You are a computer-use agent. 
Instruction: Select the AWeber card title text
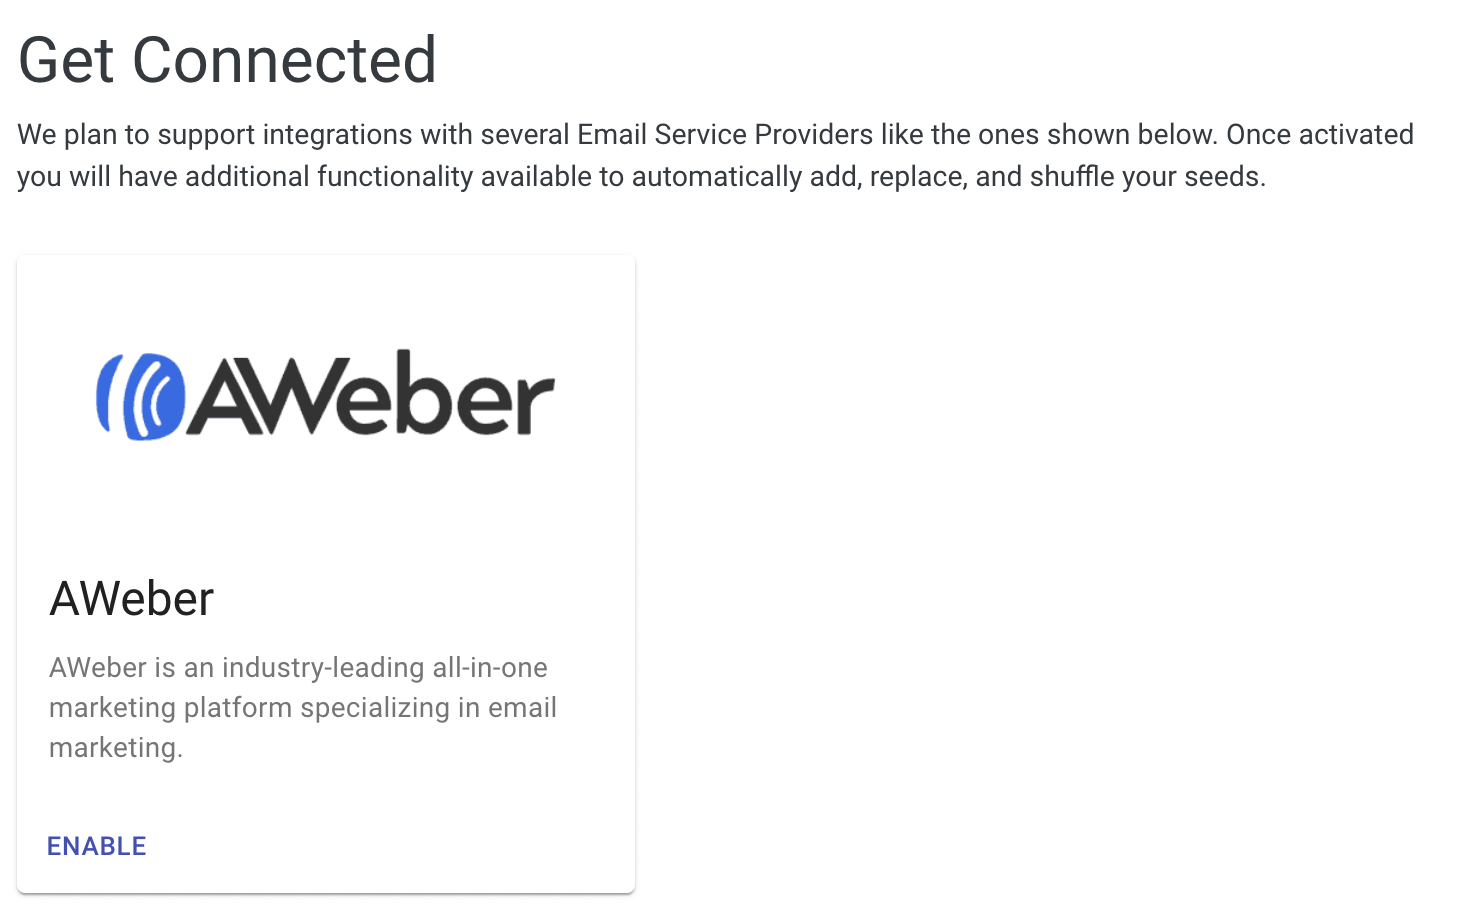click(131, 598)
